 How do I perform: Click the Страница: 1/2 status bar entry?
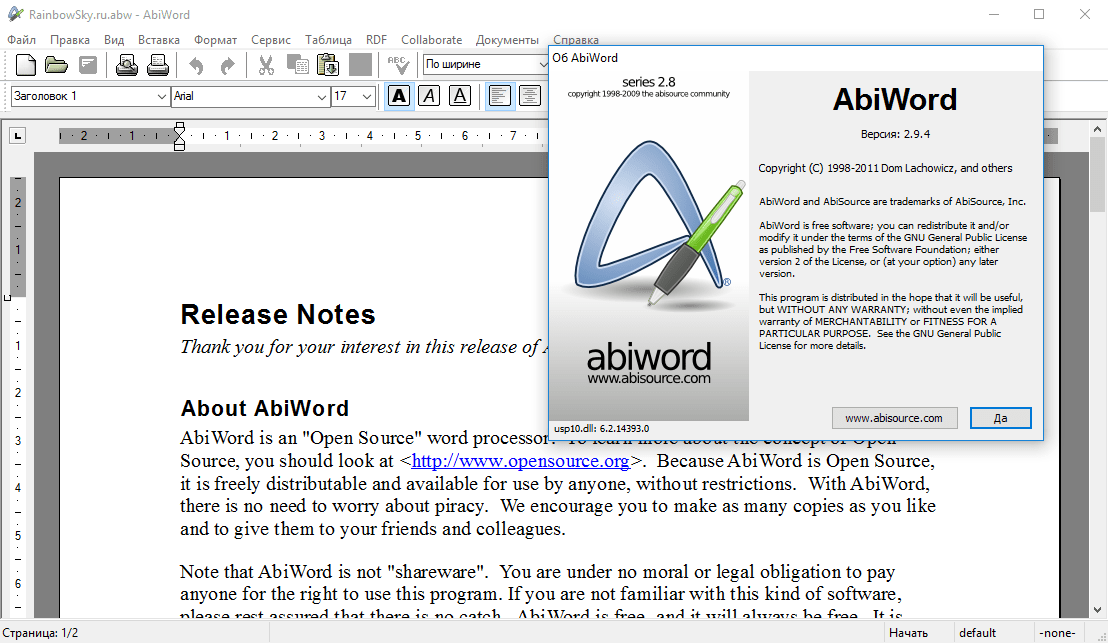pyautogui.click(x=40, y=632)
